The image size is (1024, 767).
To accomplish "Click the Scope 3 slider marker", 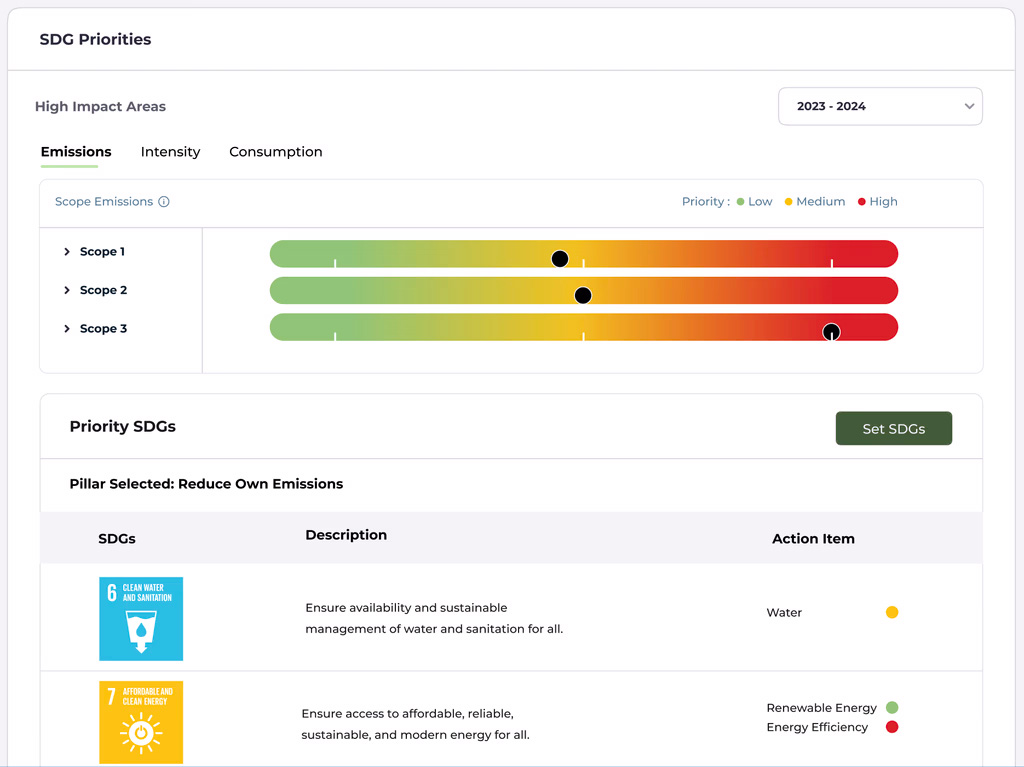I will tap(831, 332).
